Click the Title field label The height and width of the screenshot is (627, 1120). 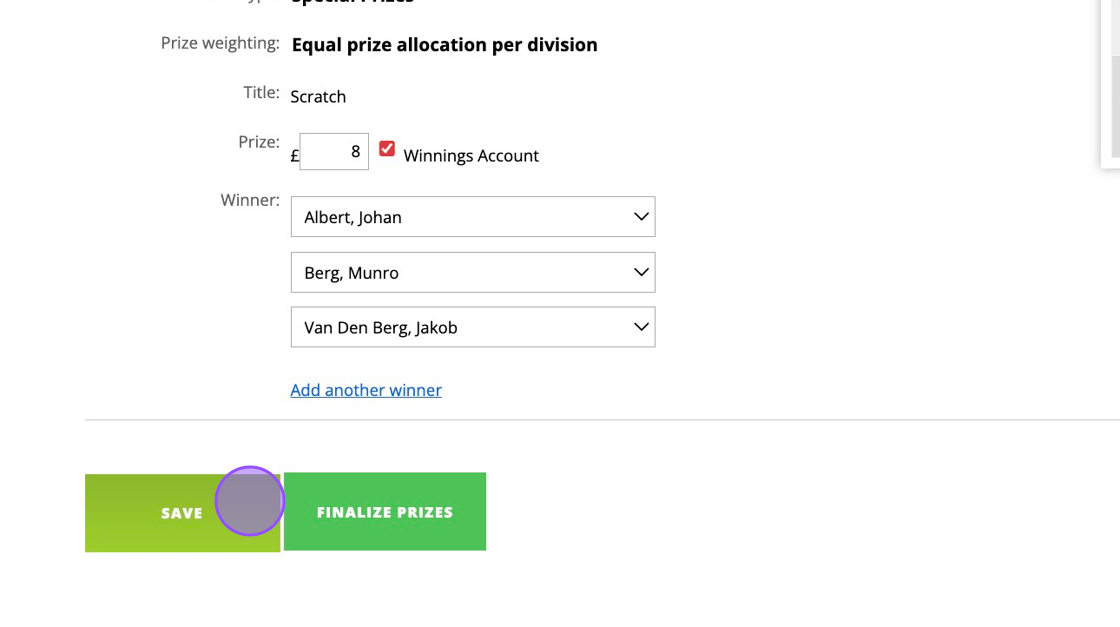pyautogui.click(x=261, y=92)
